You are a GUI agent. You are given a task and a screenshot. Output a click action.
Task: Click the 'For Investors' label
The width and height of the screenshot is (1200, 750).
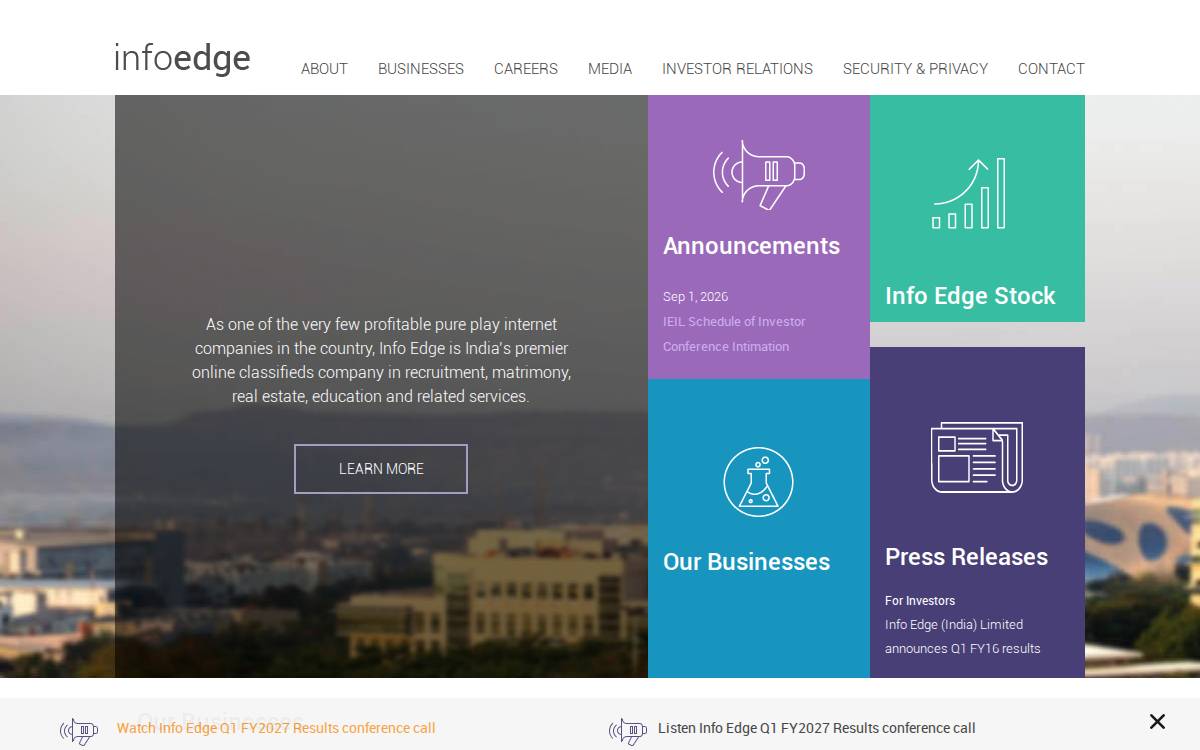coord(920,601)
